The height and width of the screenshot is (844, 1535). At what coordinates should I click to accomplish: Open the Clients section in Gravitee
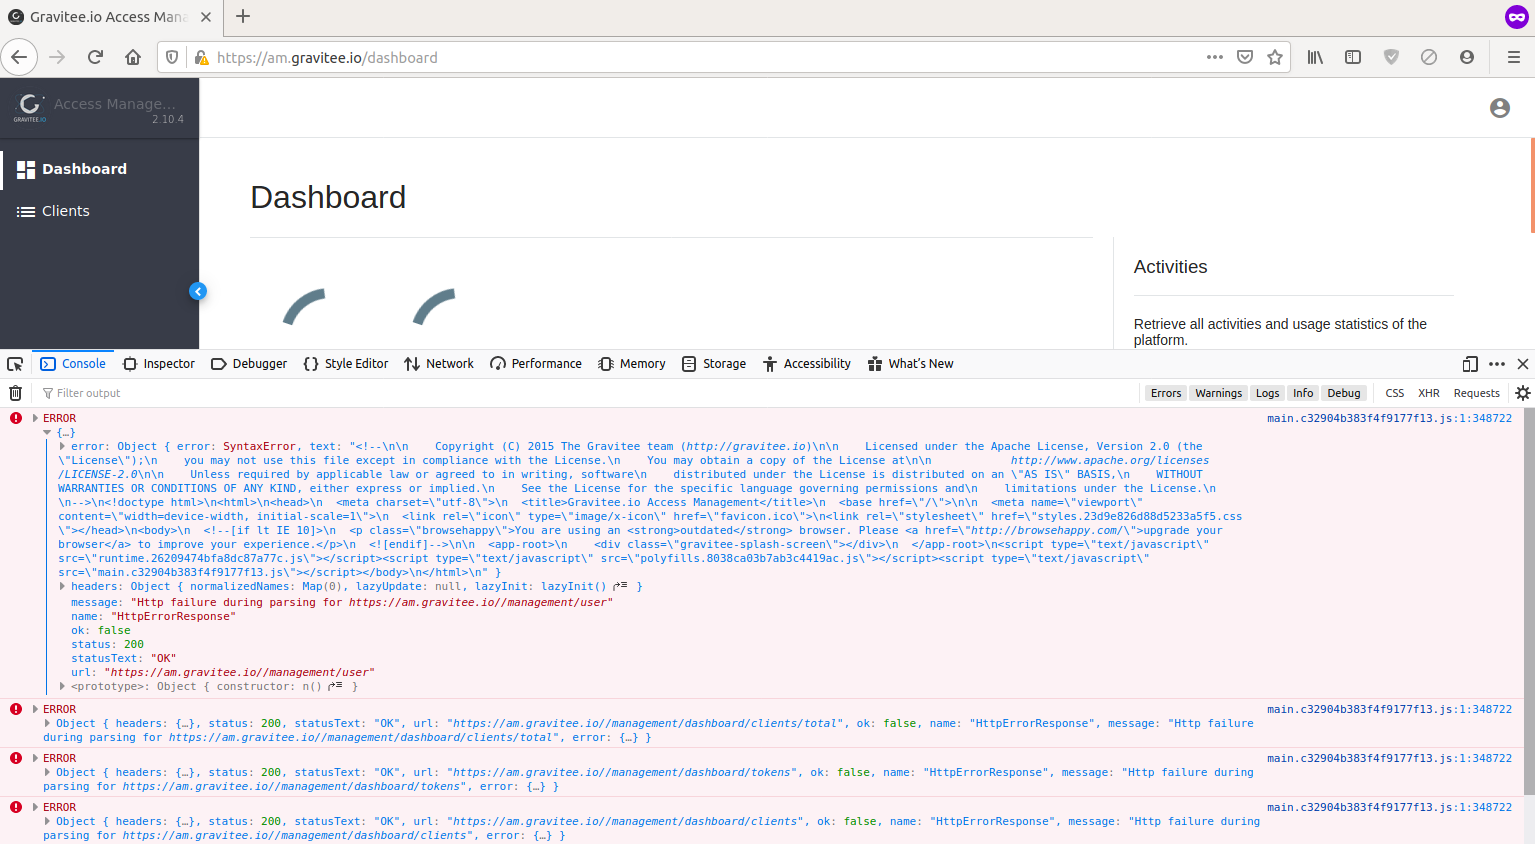click(x=64, y=210)
